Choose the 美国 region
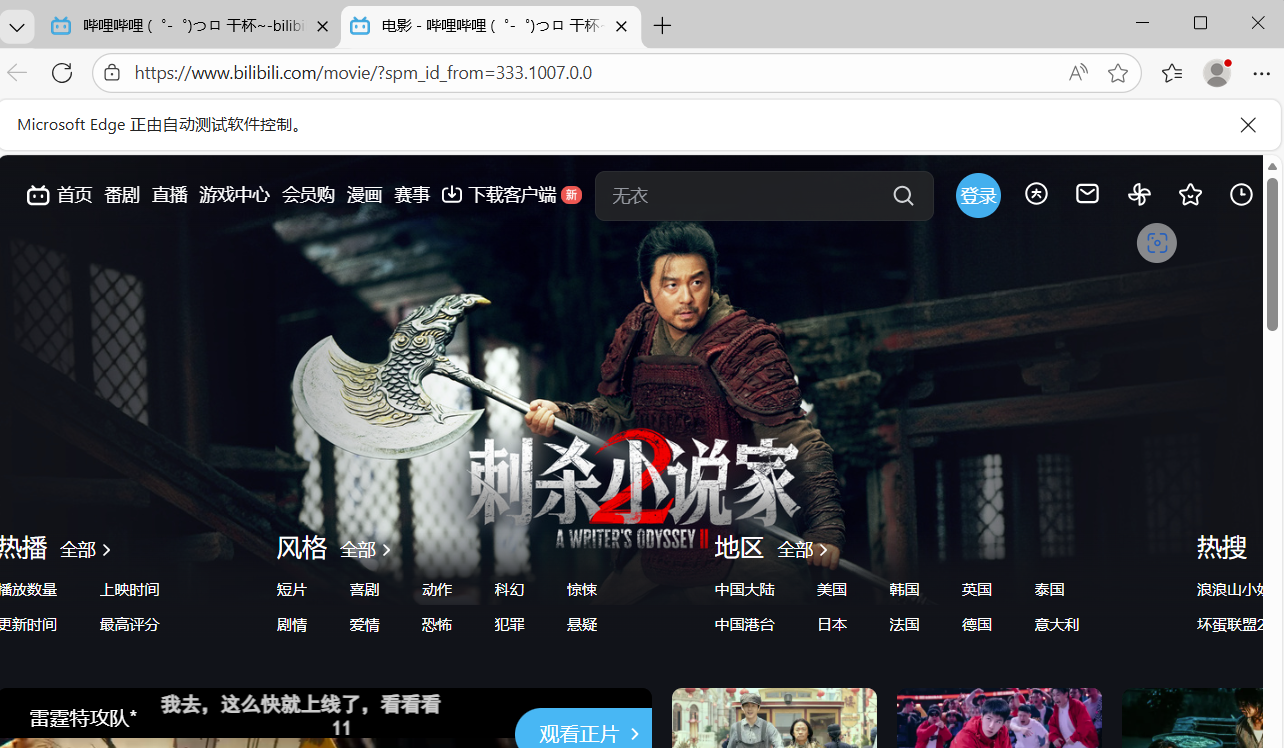The height and width of the screenshot is (748, 1284). (x=832, y=590)
